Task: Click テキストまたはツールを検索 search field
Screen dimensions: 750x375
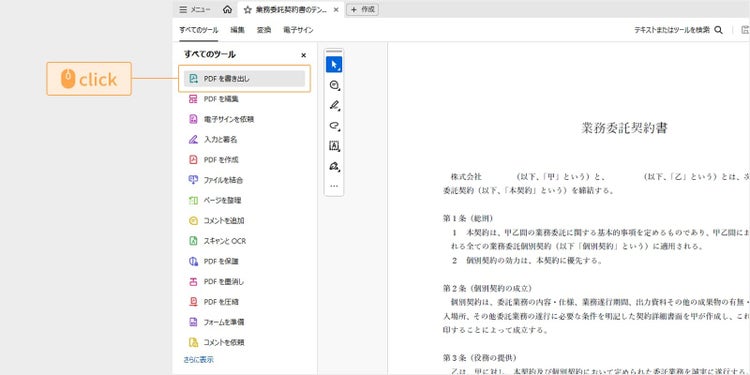Action: (672, 30)
